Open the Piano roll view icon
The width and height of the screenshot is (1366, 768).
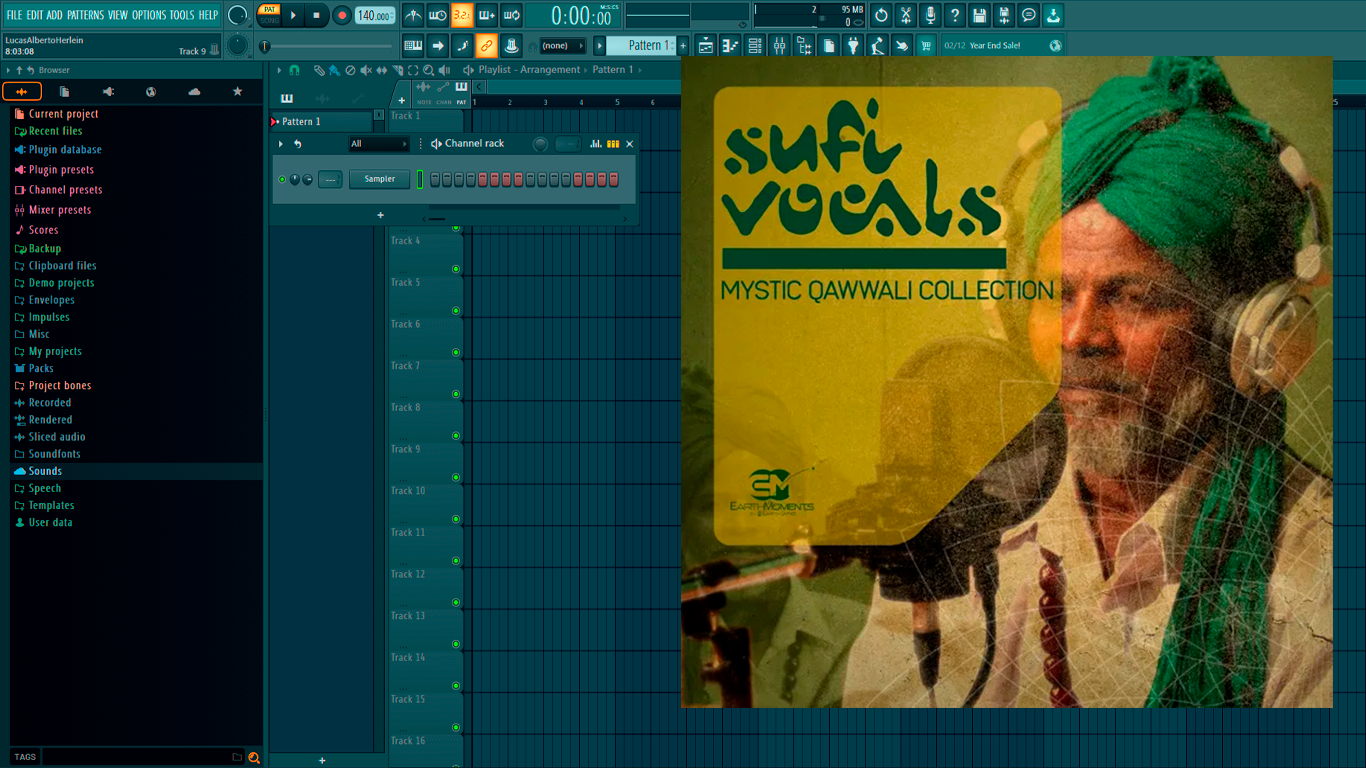pos(730,45)
